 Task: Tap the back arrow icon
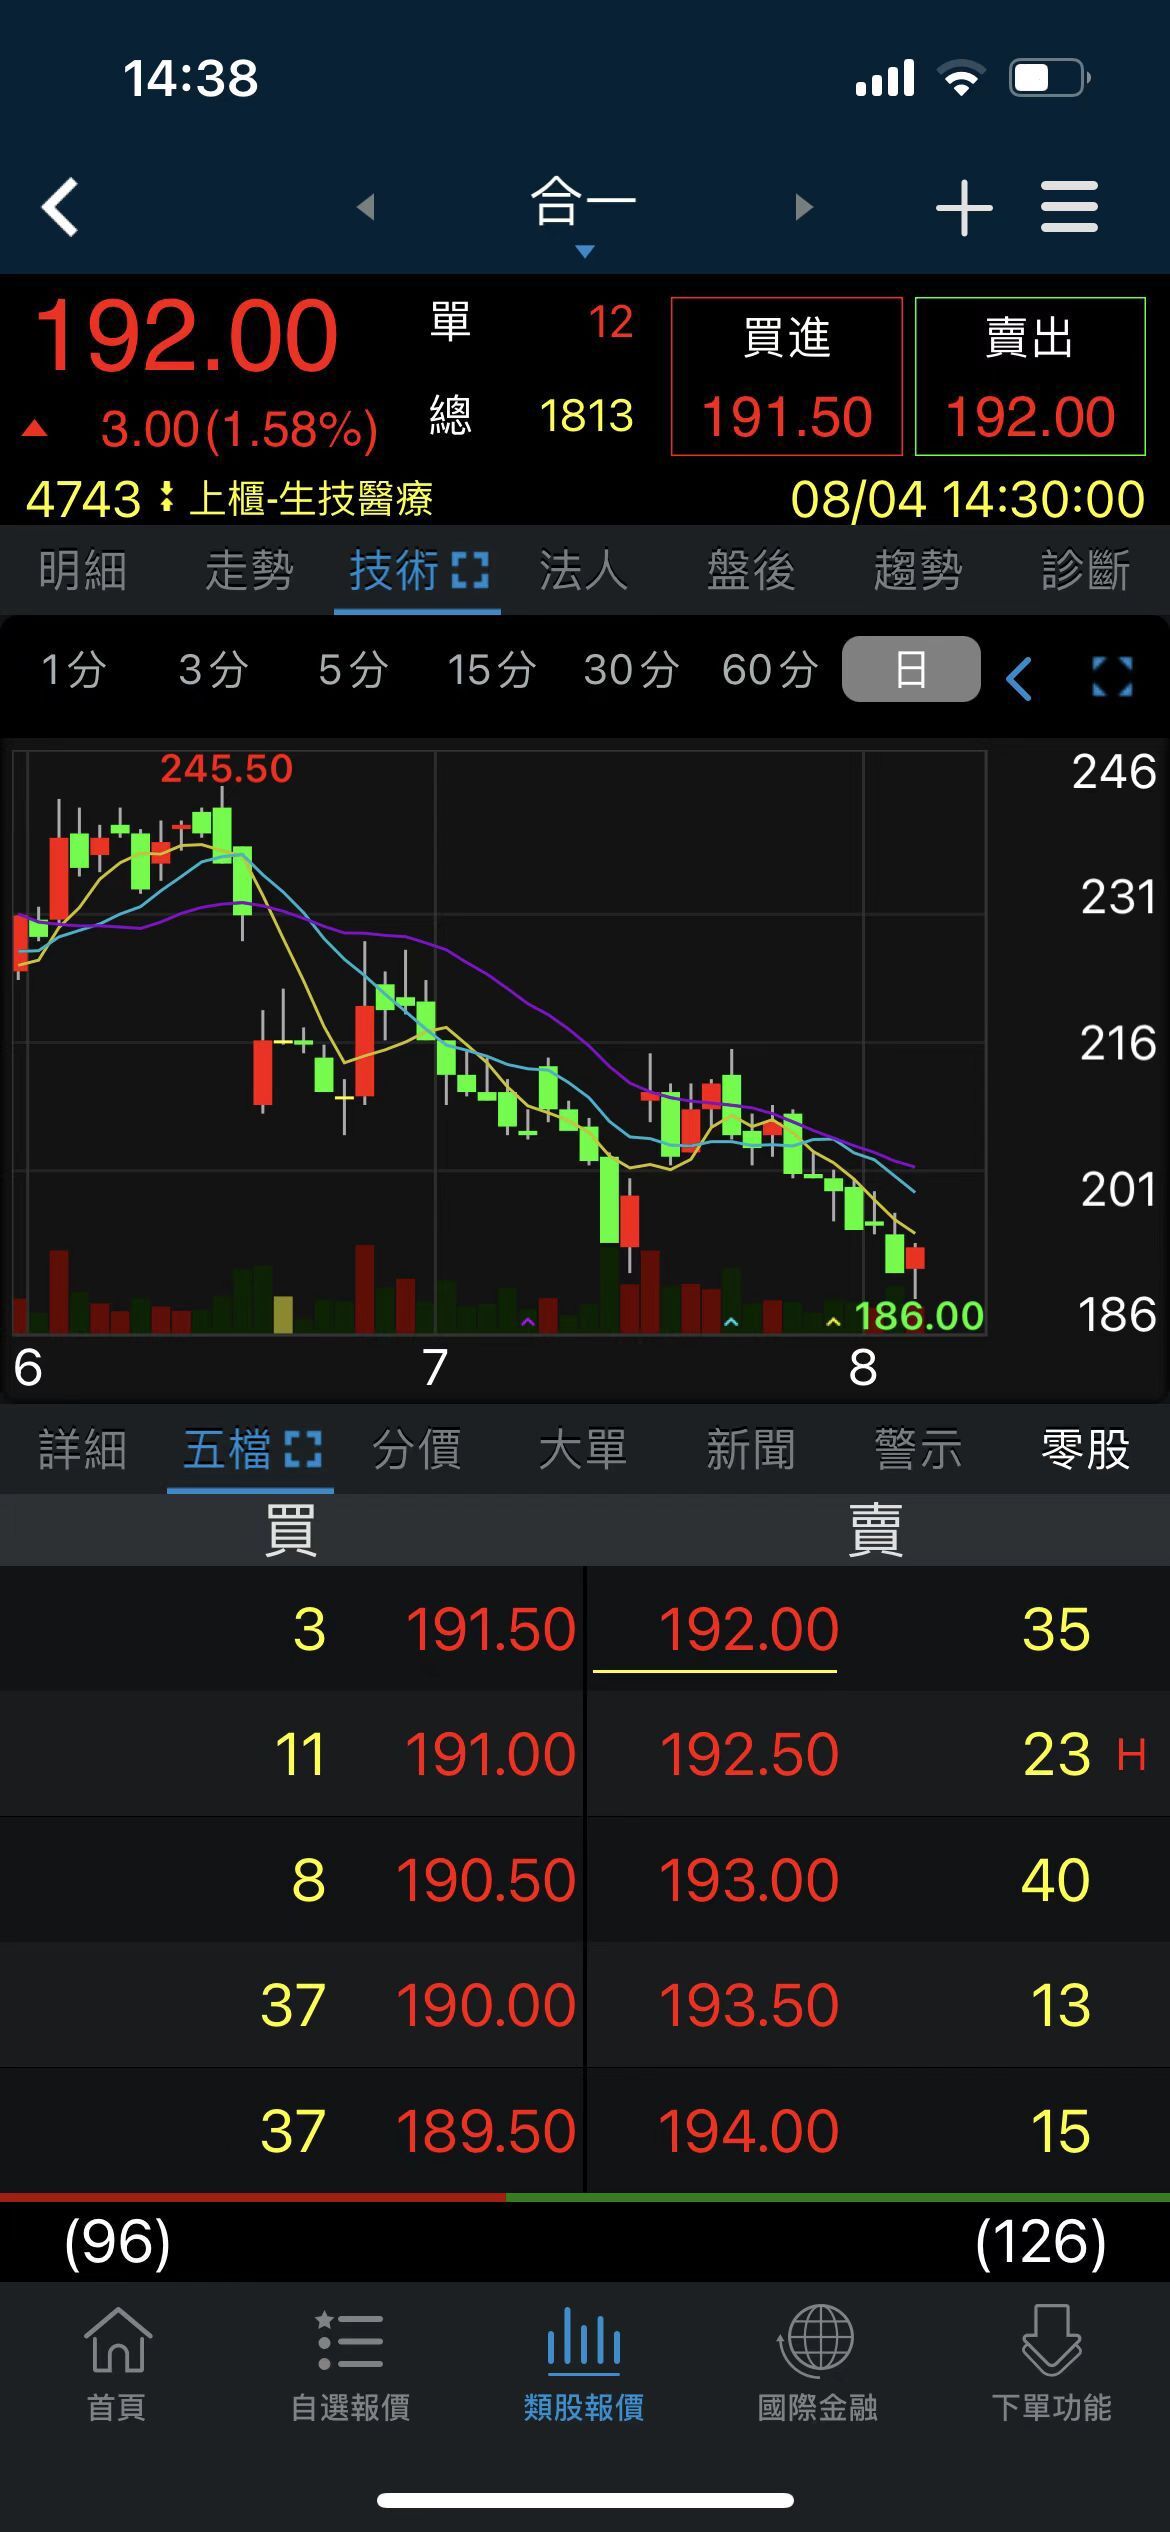(60, 207)
